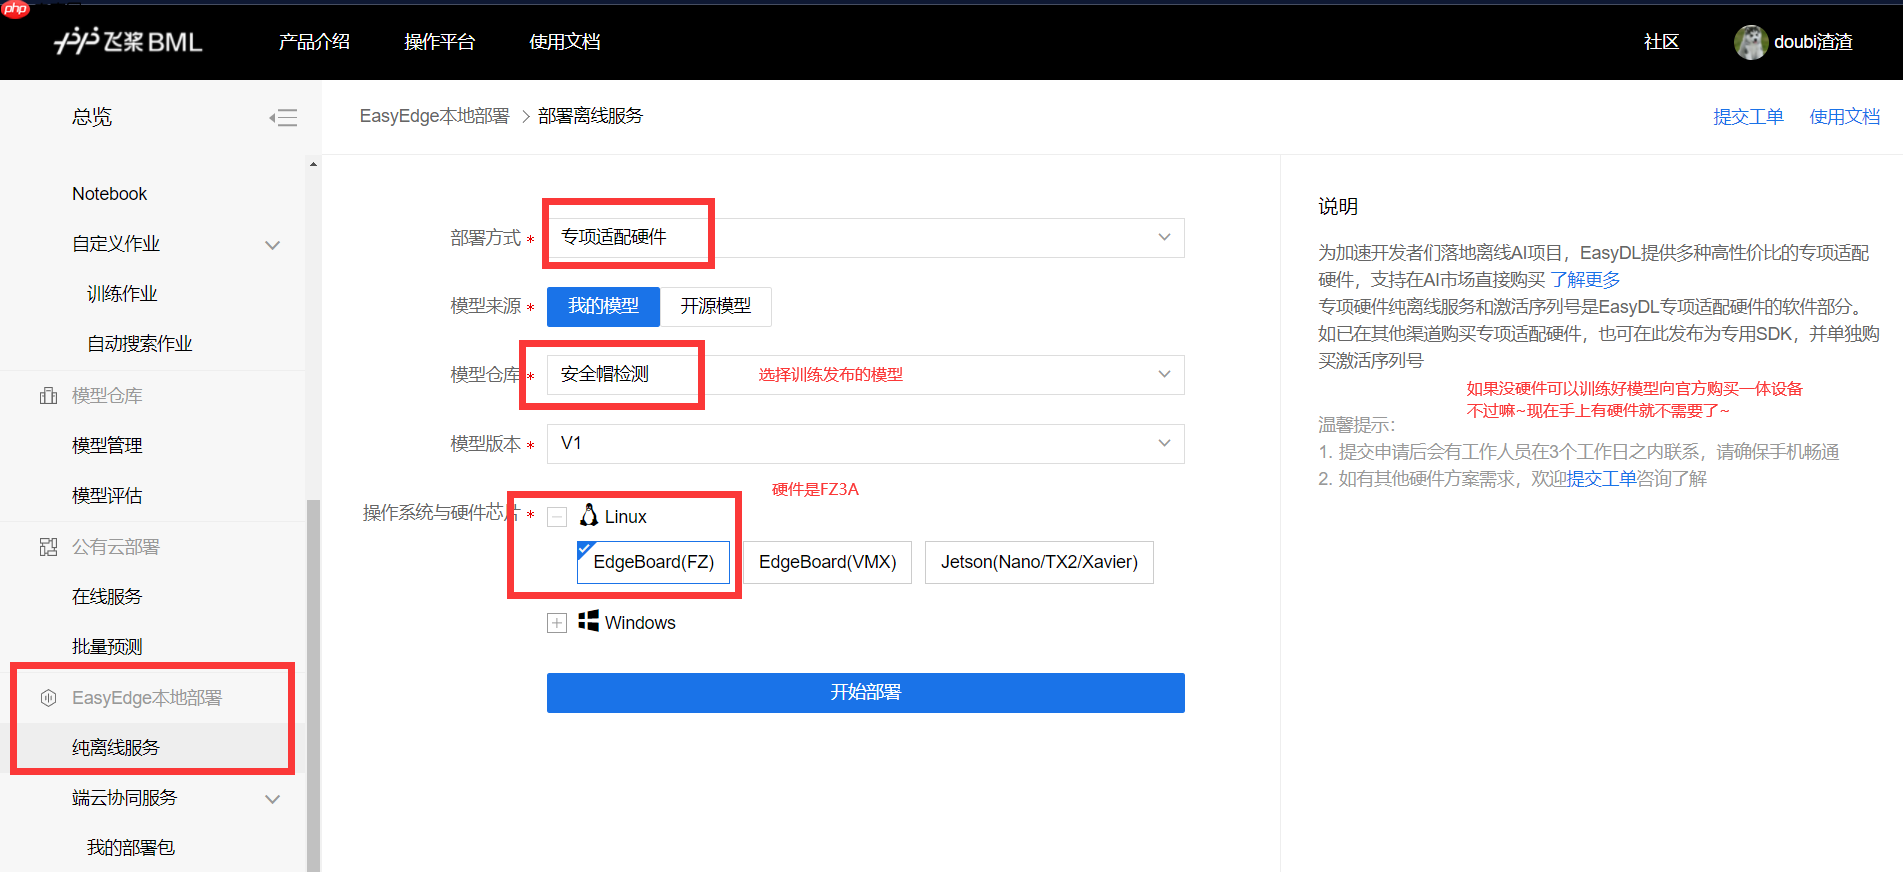Image resolution: width=1903 pixels, height=872 pixels.
Task: Open the 产品介绍 top menu
Action: click(x=314, y=42)
